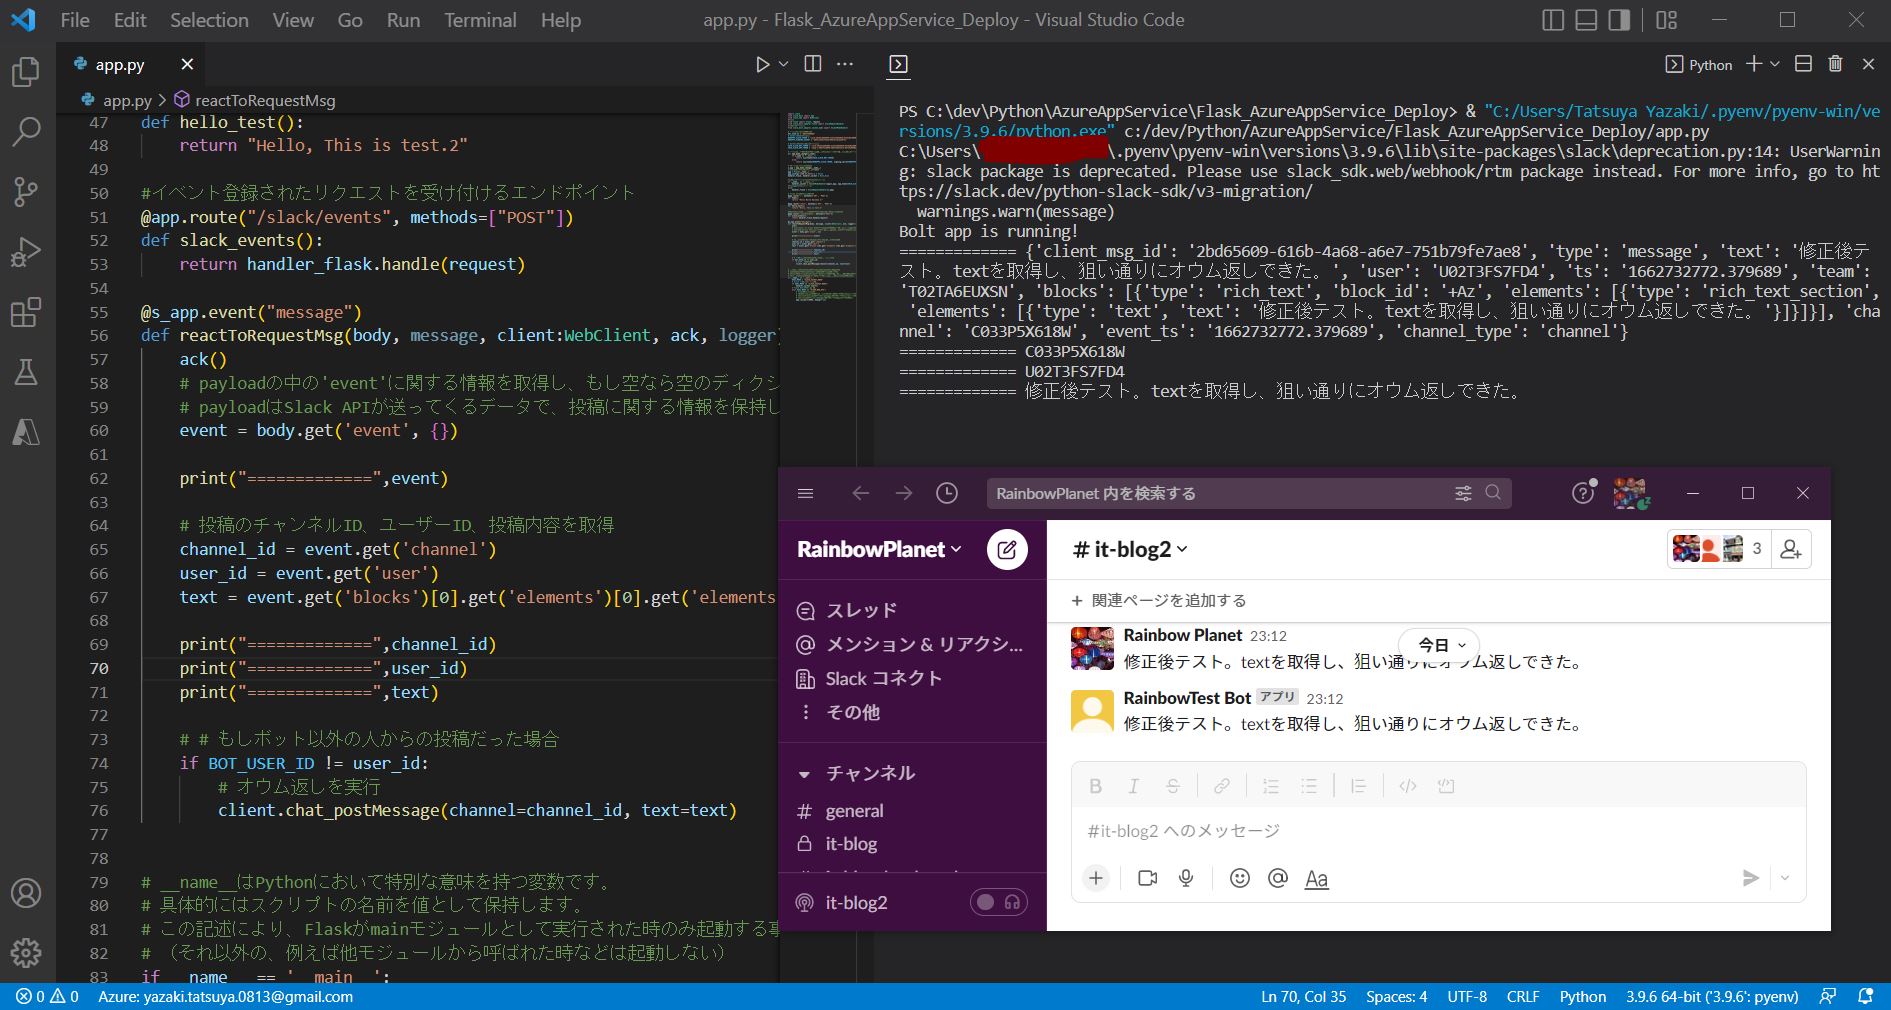Select the app.py editor tab
This screenshot has width=1891, height=1010.
[x=120, y=64]
